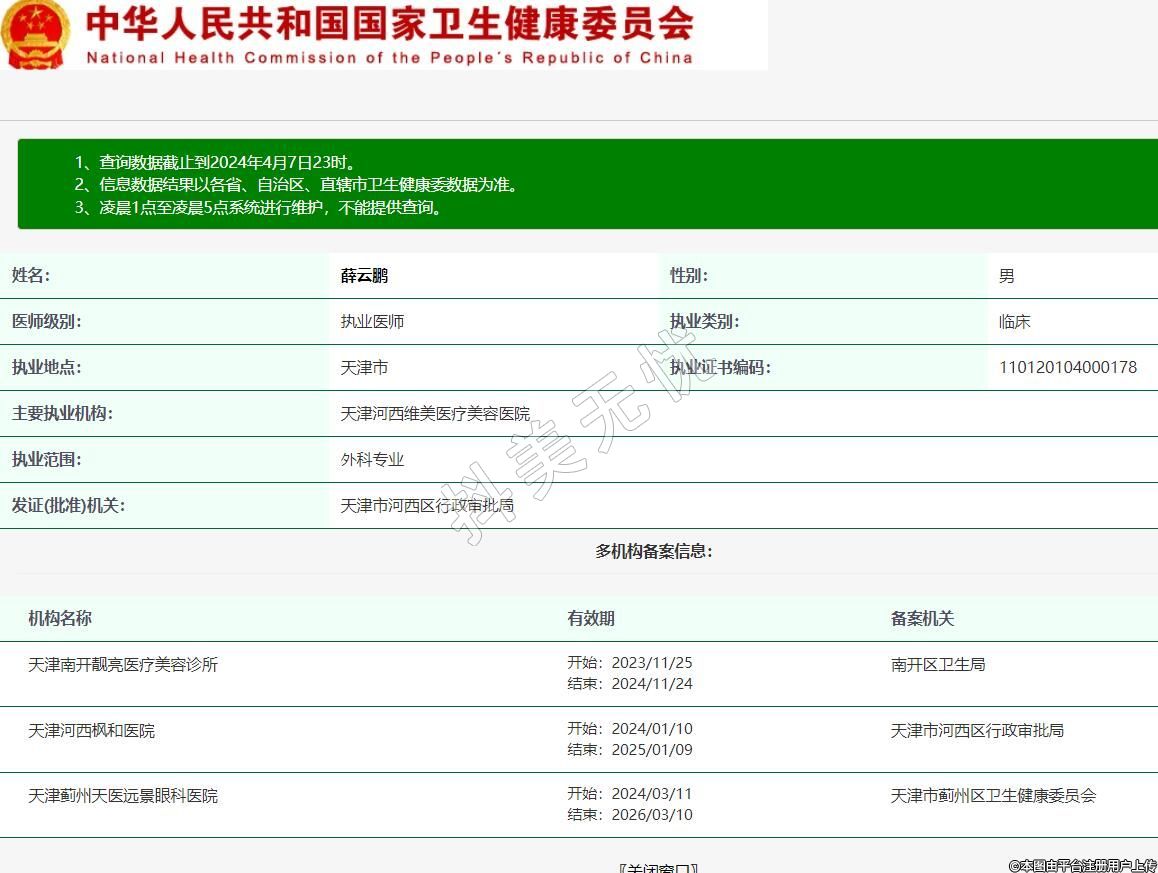Click the national emblem logo
The image size is (1158, 873).
(x=36, y=34)
